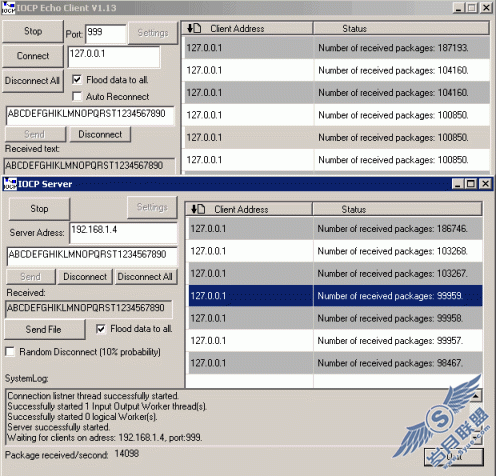Select server row with 98467 packages
This screenshot has width=496, height=476.
pos(336,363)
